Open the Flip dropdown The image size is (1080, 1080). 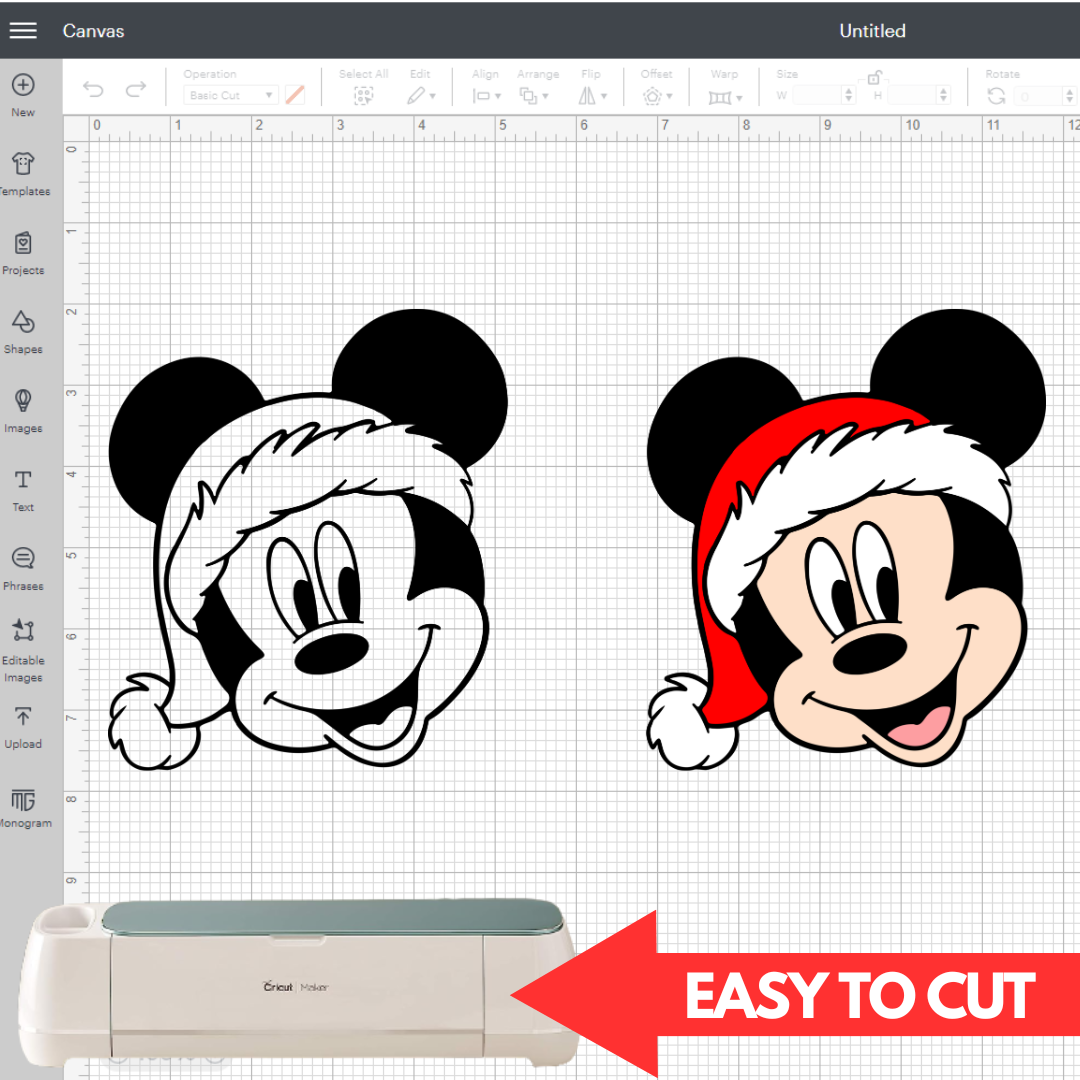click(592, 96)
